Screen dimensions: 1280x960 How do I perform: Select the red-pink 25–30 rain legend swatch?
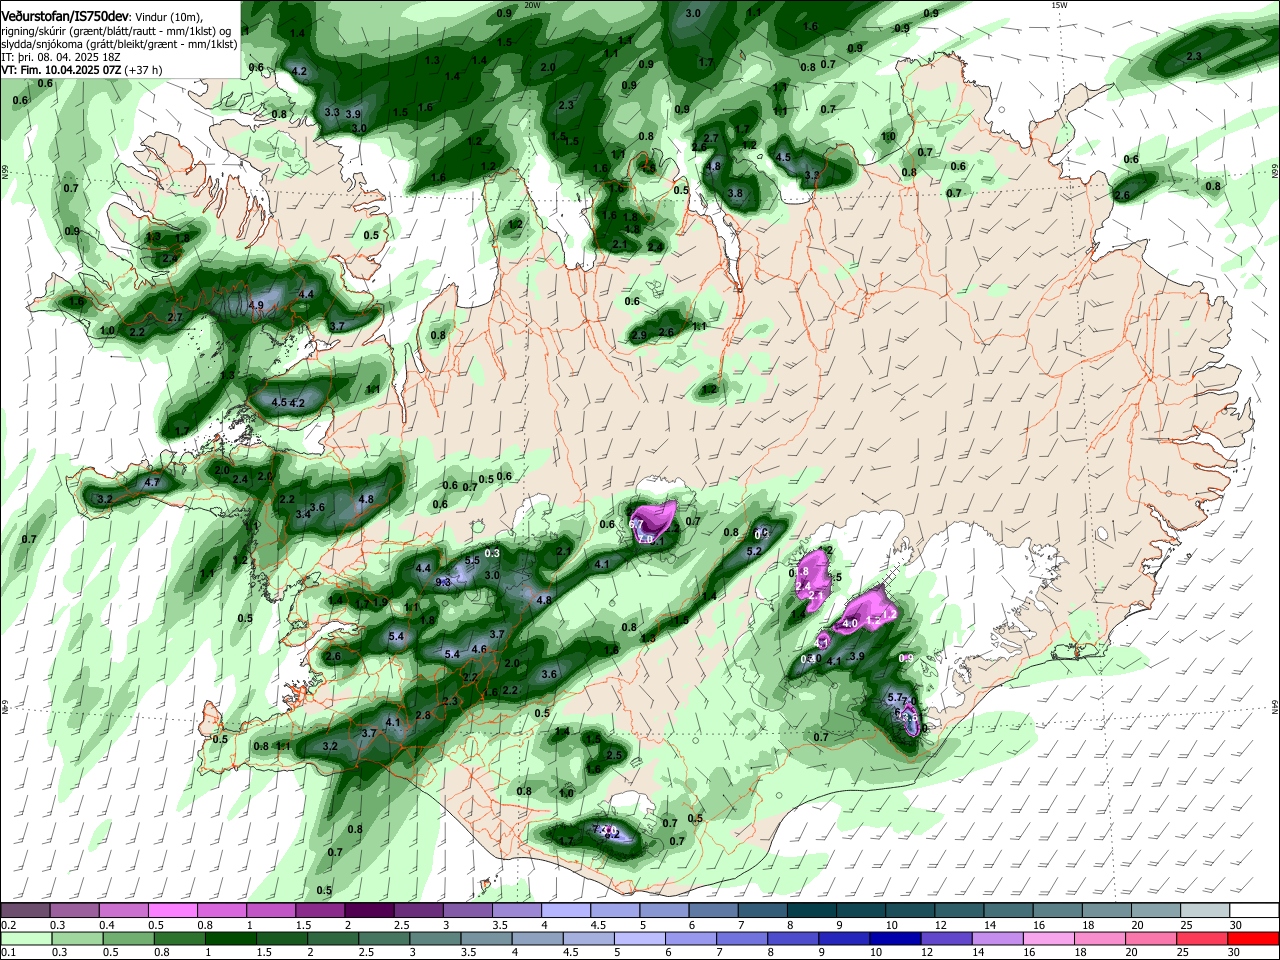pyautogui.click(x=1203, y=938)
